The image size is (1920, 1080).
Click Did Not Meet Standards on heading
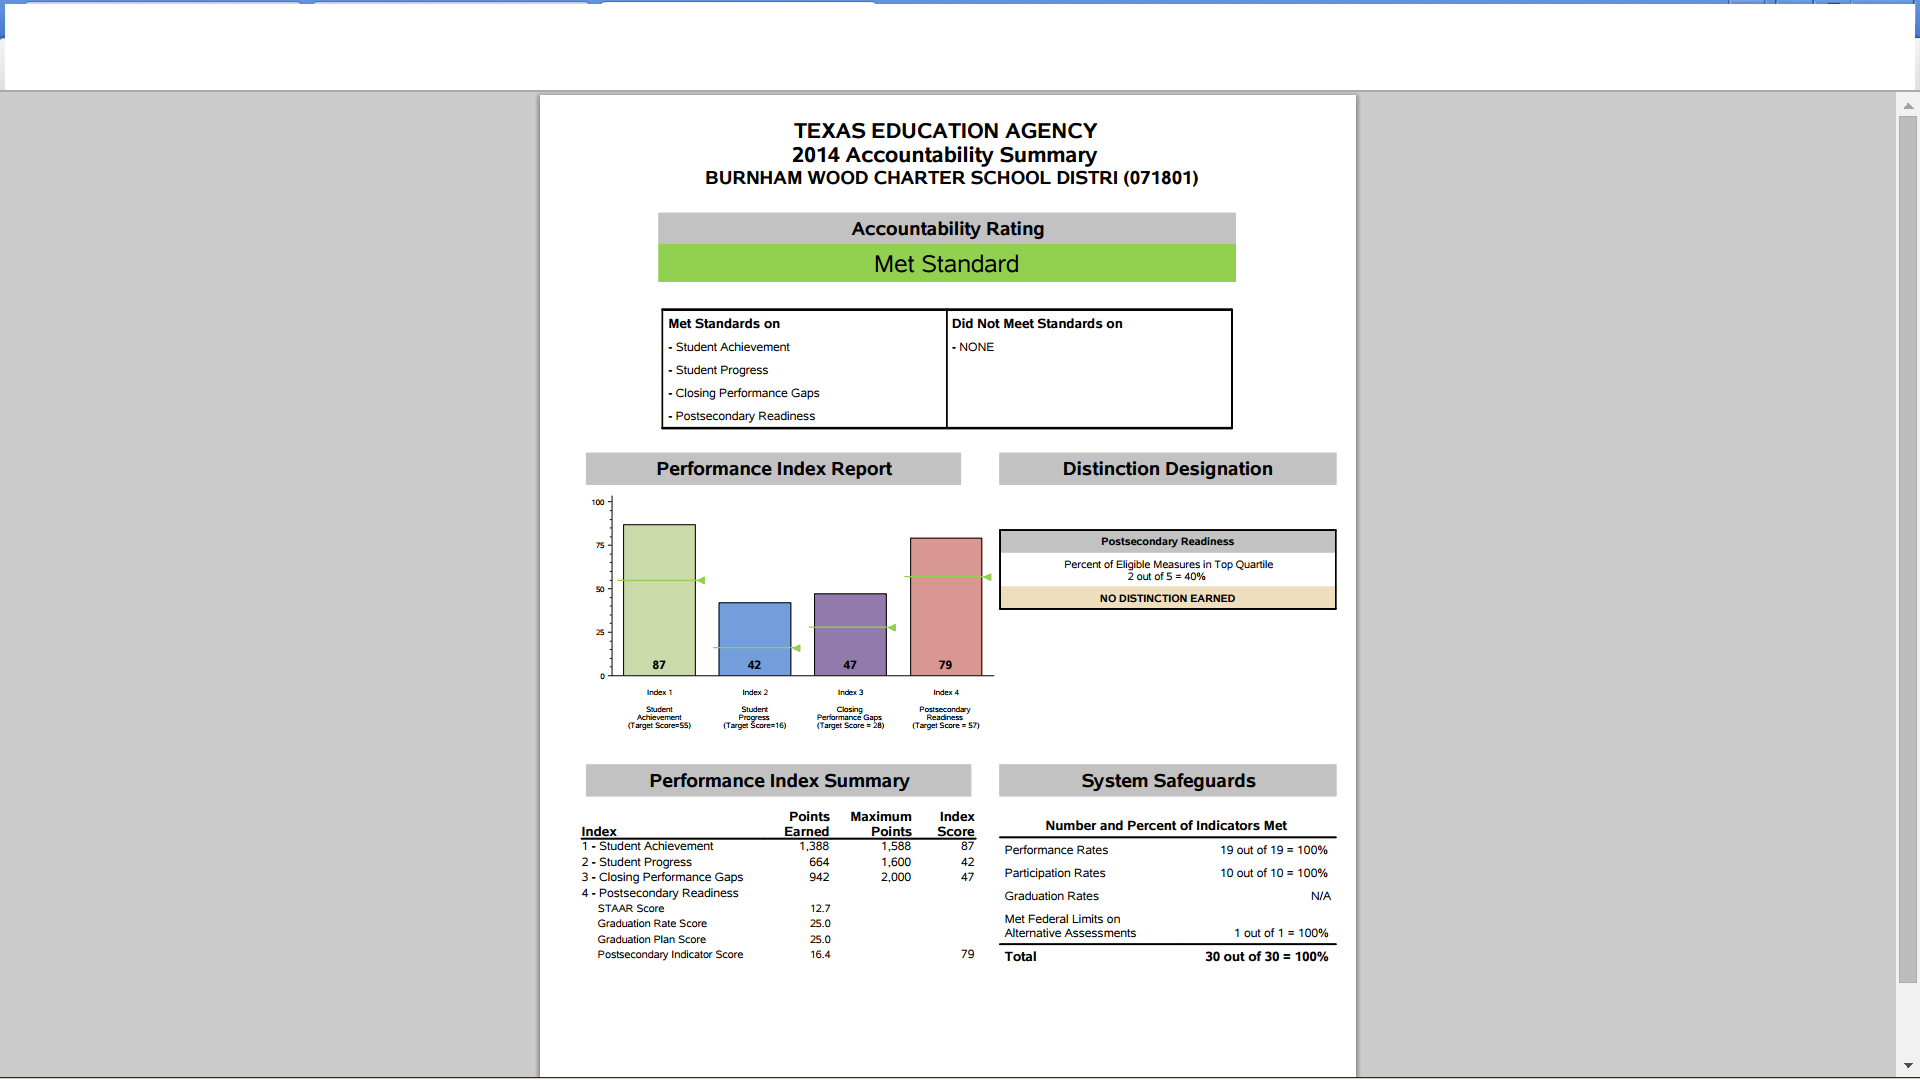[1036, 324]
